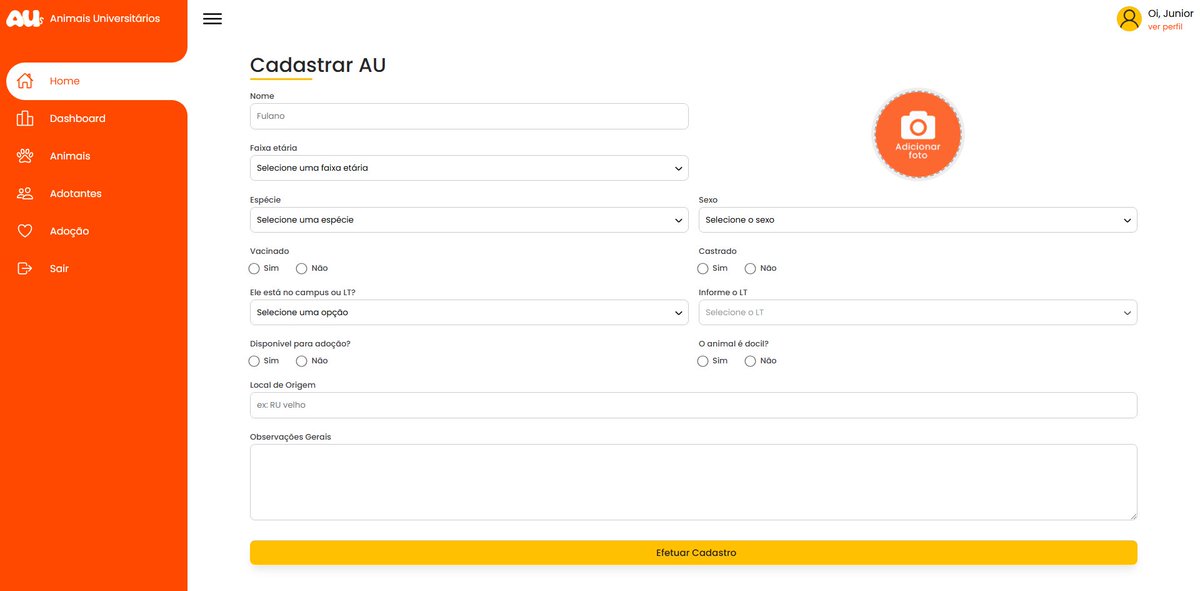Choose Não for O animal é dócil
1200x591 pixels.
751,361
